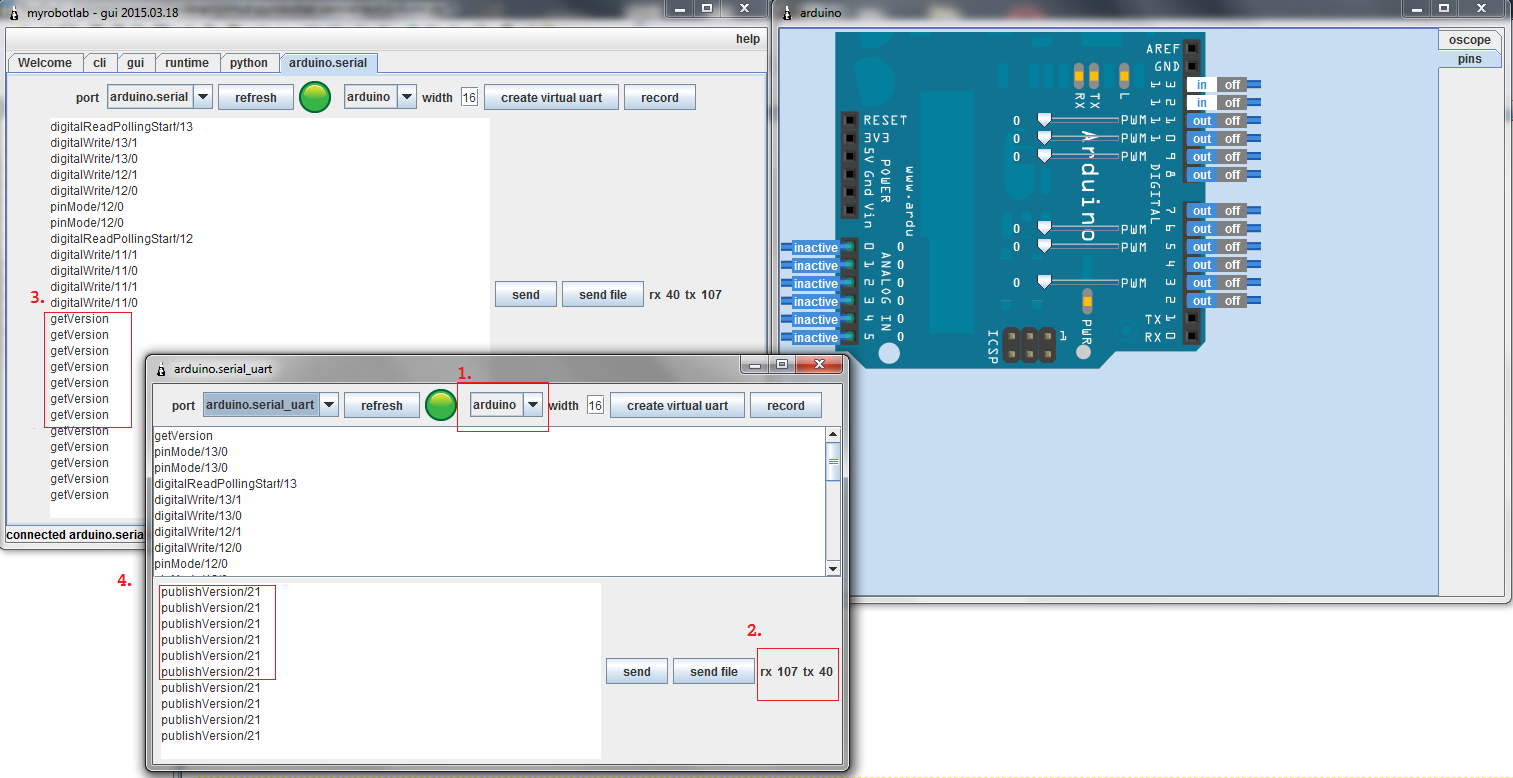The image size is (1513, 778).
Task: Click scroll-up arrow of the uart log scrollbar
Action: [833, 434]
